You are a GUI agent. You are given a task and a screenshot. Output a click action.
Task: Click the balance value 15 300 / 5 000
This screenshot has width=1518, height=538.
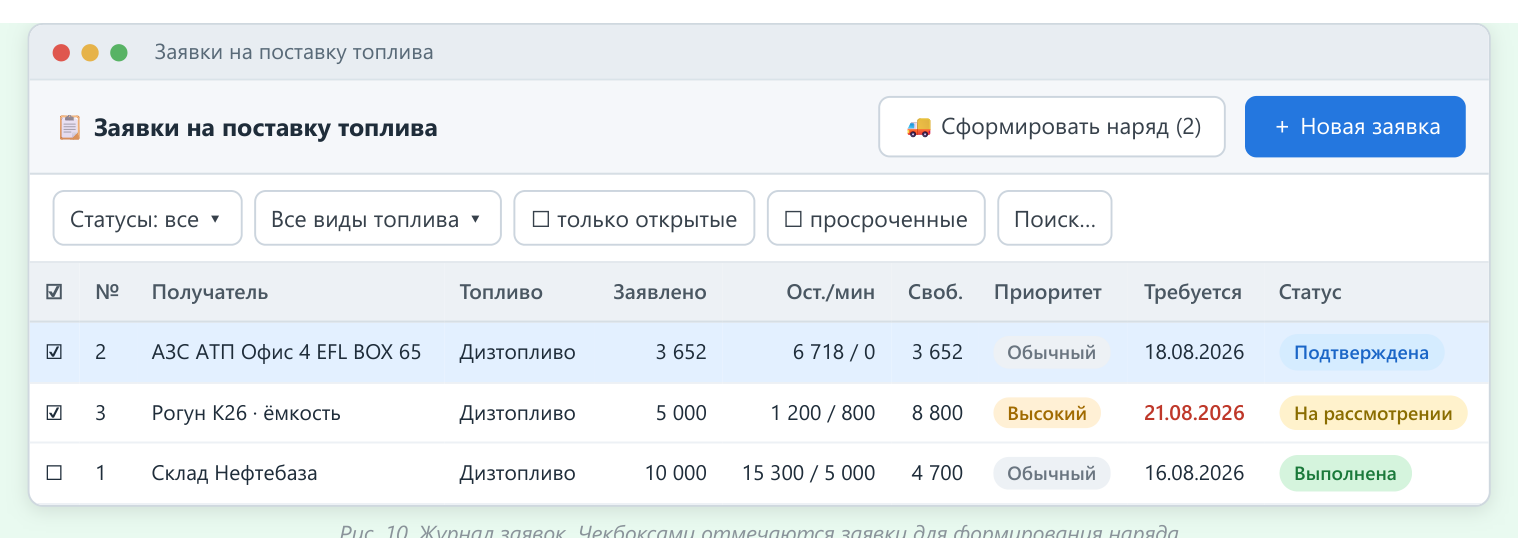click(x=809, y=473)
